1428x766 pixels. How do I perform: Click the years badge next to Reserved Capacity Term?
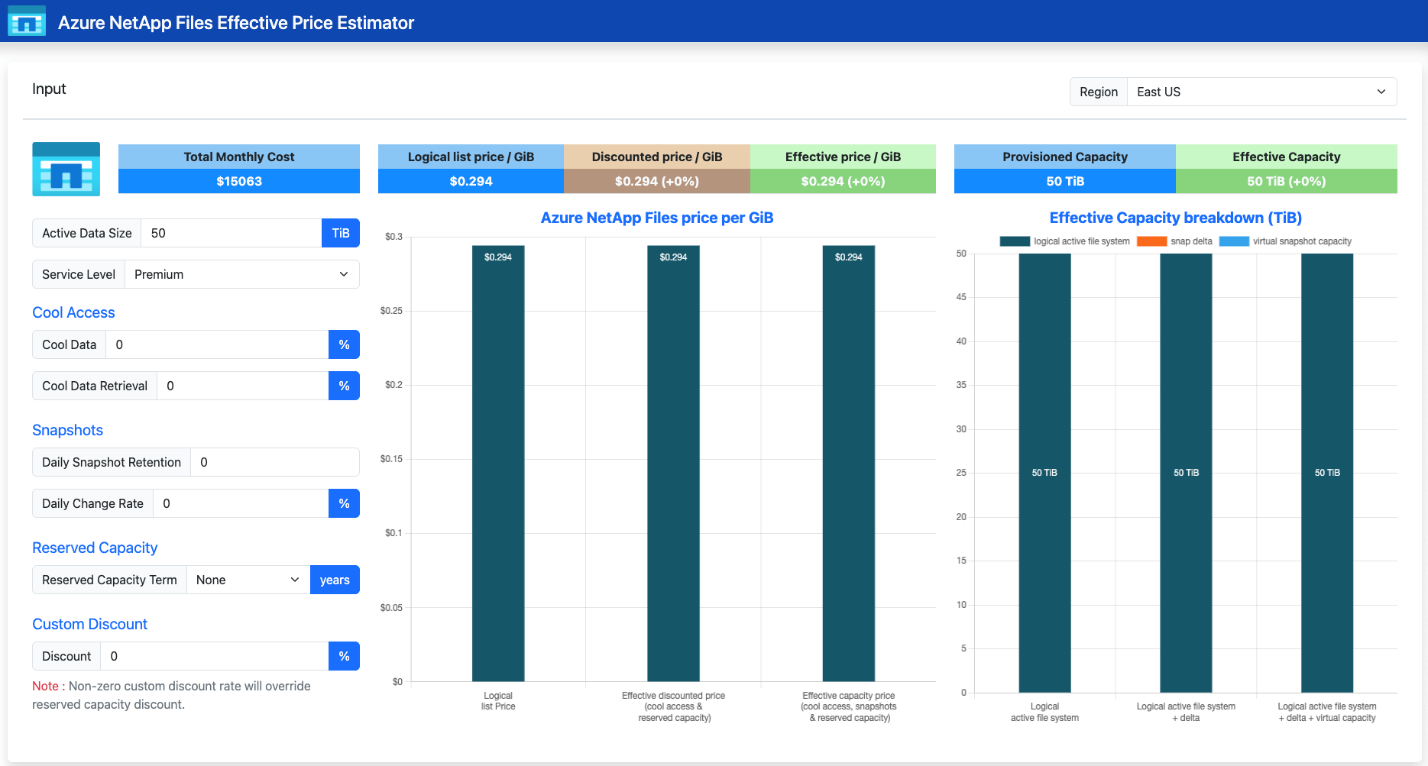click(335, 580)
